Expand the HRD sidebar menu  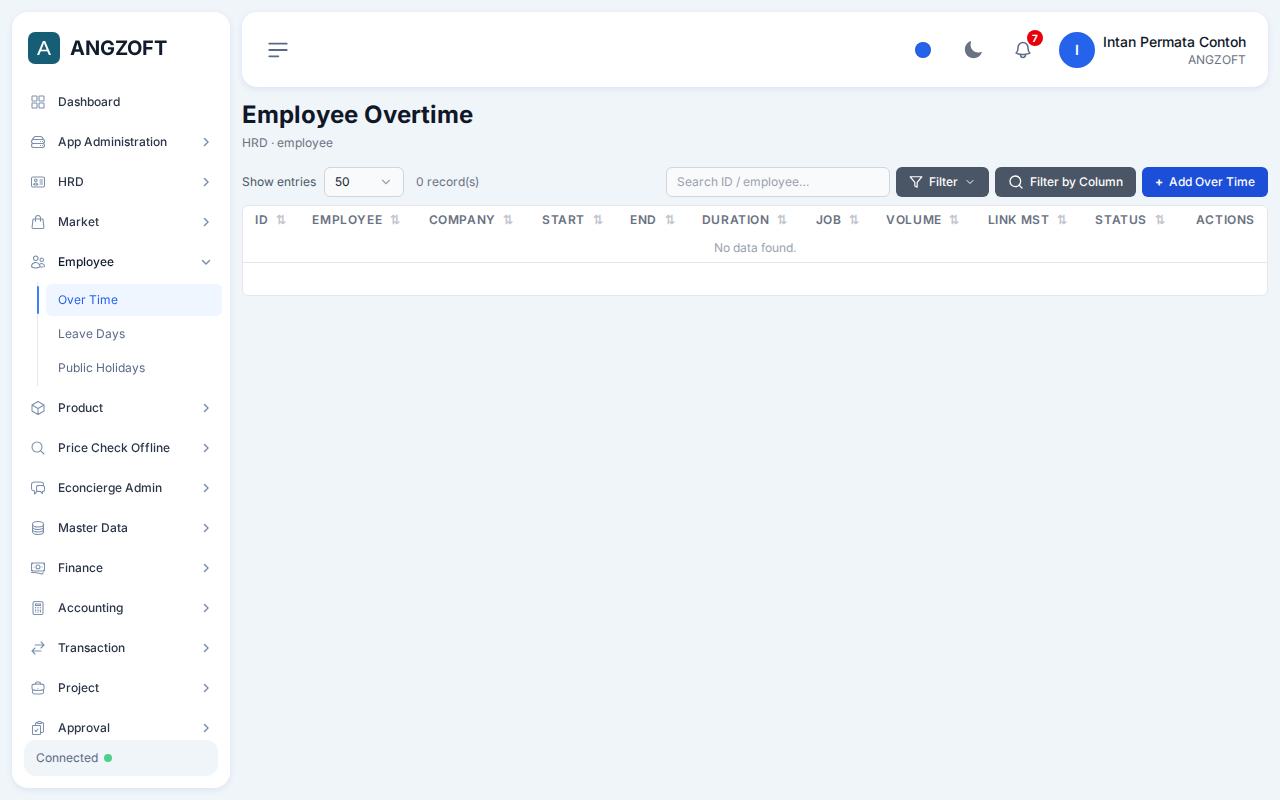[121, 182]
